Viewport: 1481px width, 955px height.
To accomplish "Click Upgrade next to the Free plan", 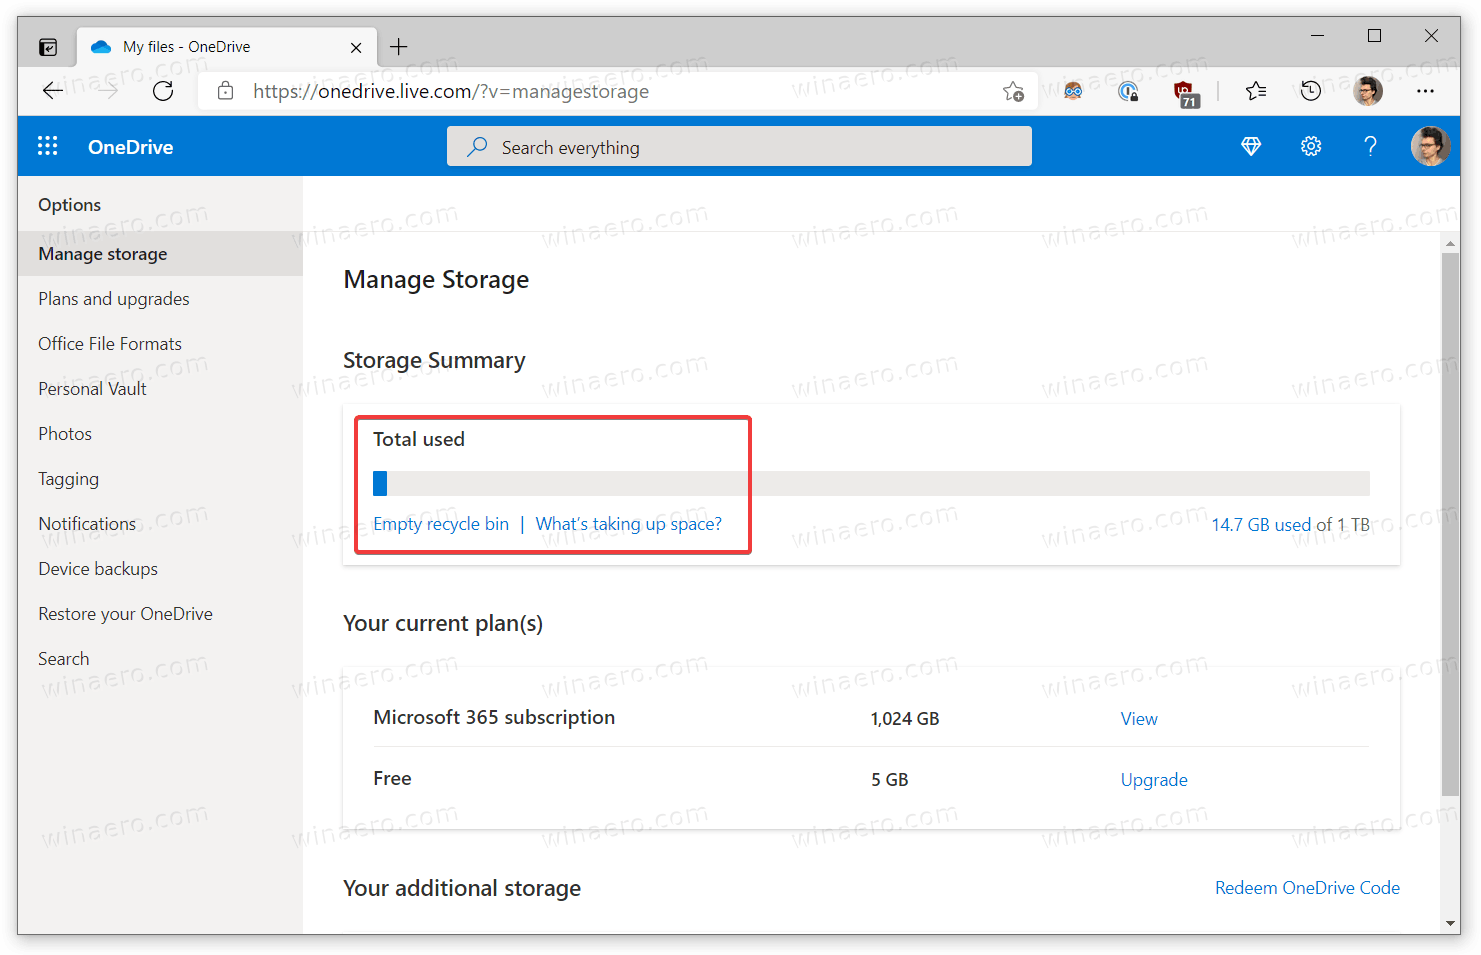I will (1154, 779).
